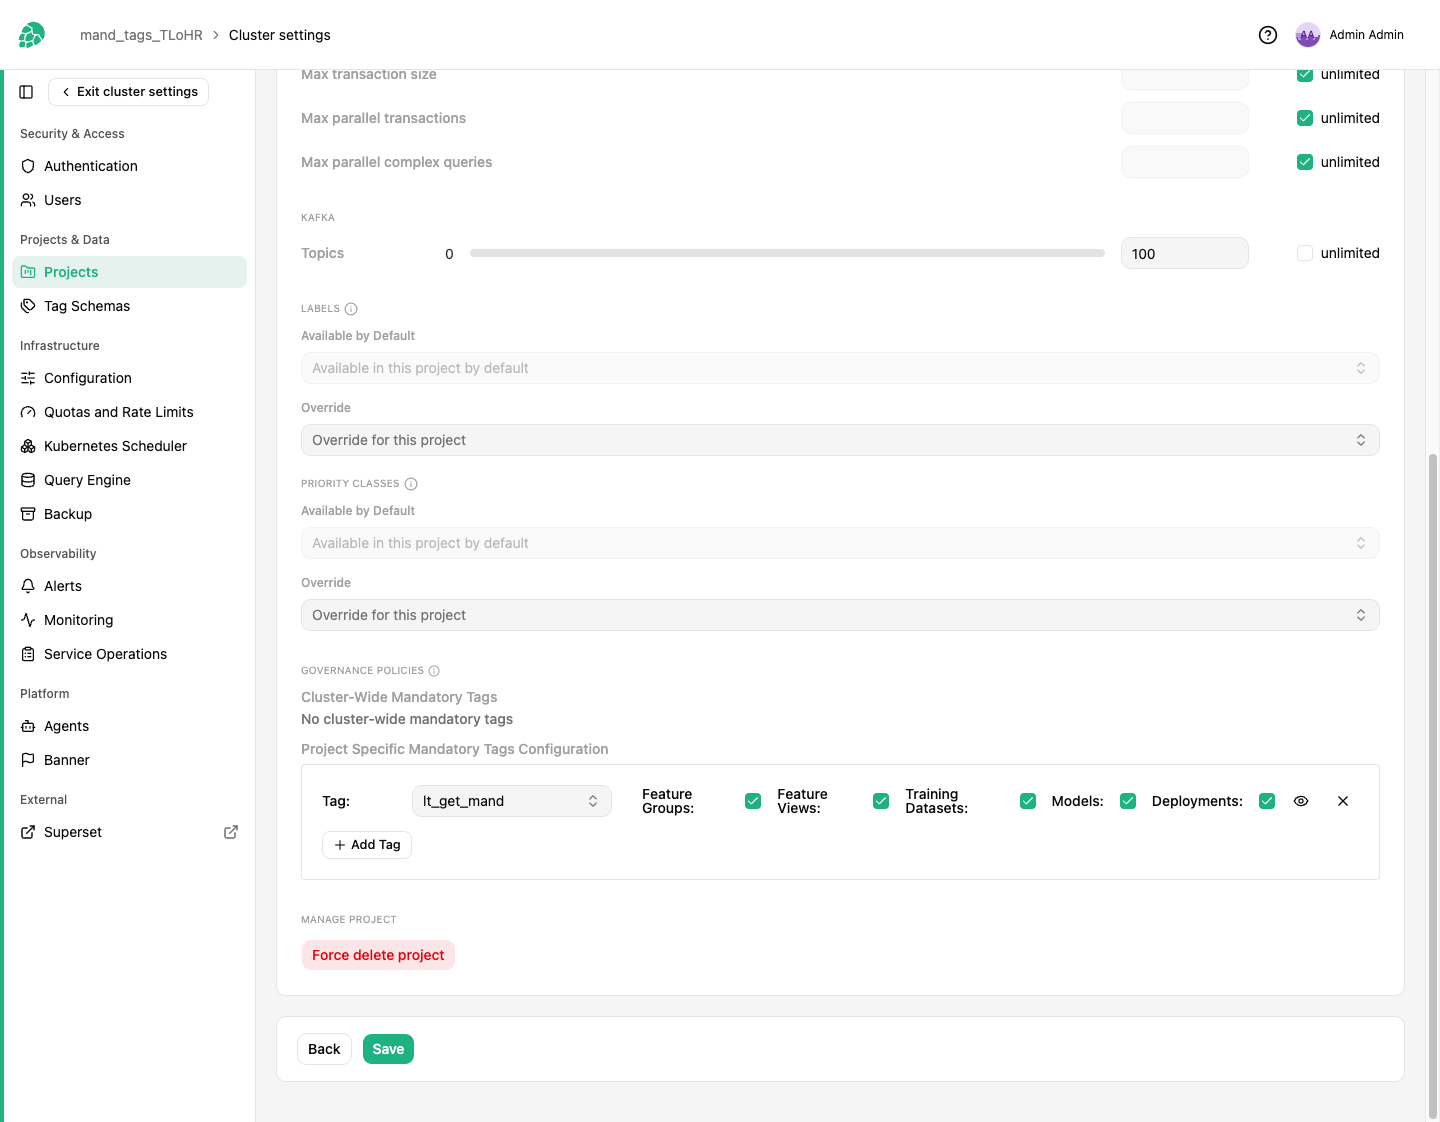Image resolution: width=1440 pixels, height=1122 pixels.
Task: Click the Max parallel transactions input field
Action: coord(1185,118)
